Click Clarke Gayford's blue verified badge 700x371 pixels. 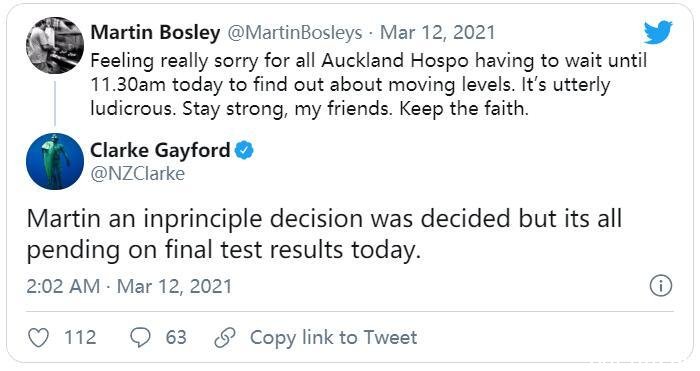click(244, 150)
